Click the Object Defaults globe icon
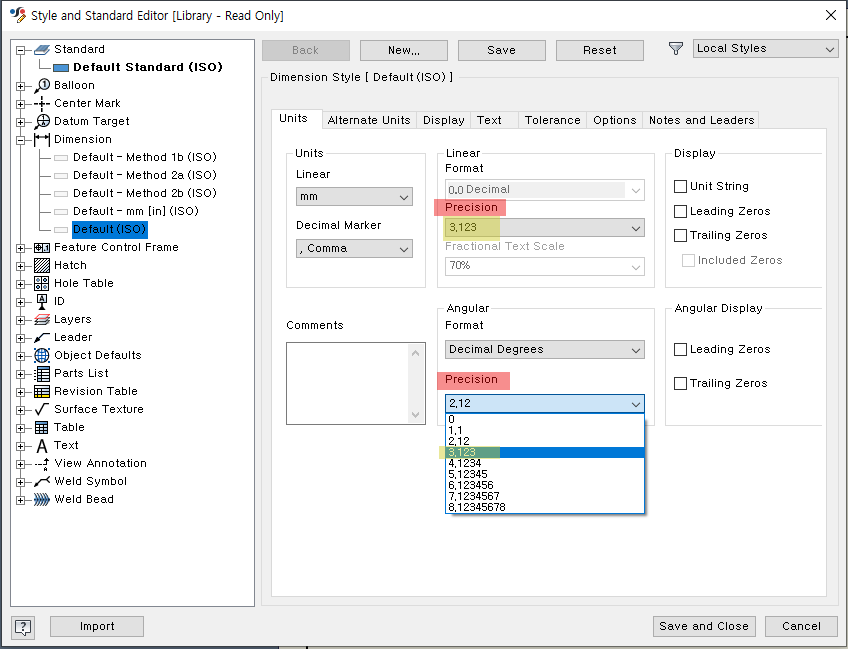The image size is (848, 649). 42,355
